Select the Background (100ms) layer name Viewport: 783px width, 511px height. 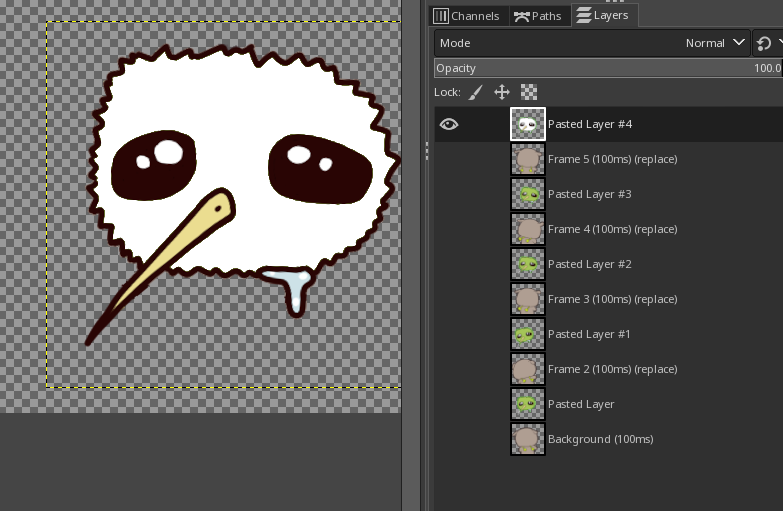pyautogui.click(x=600, y=439)
